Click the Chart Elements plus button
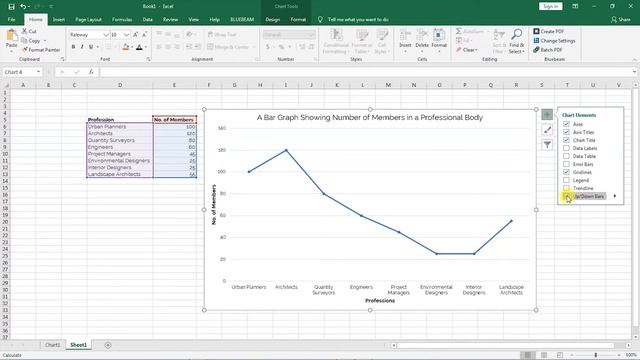The width and height of the screenshot is (640, 360). coord(547,115)
